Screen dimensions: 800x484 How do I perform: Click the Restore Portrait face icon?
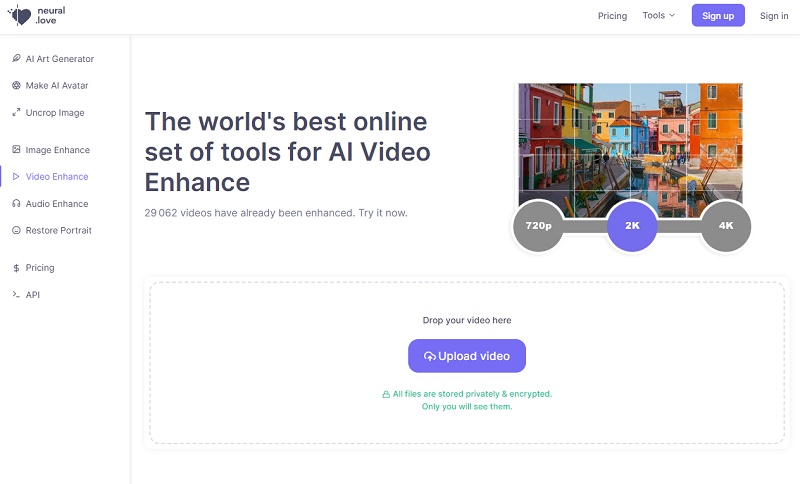coord(16,230)
